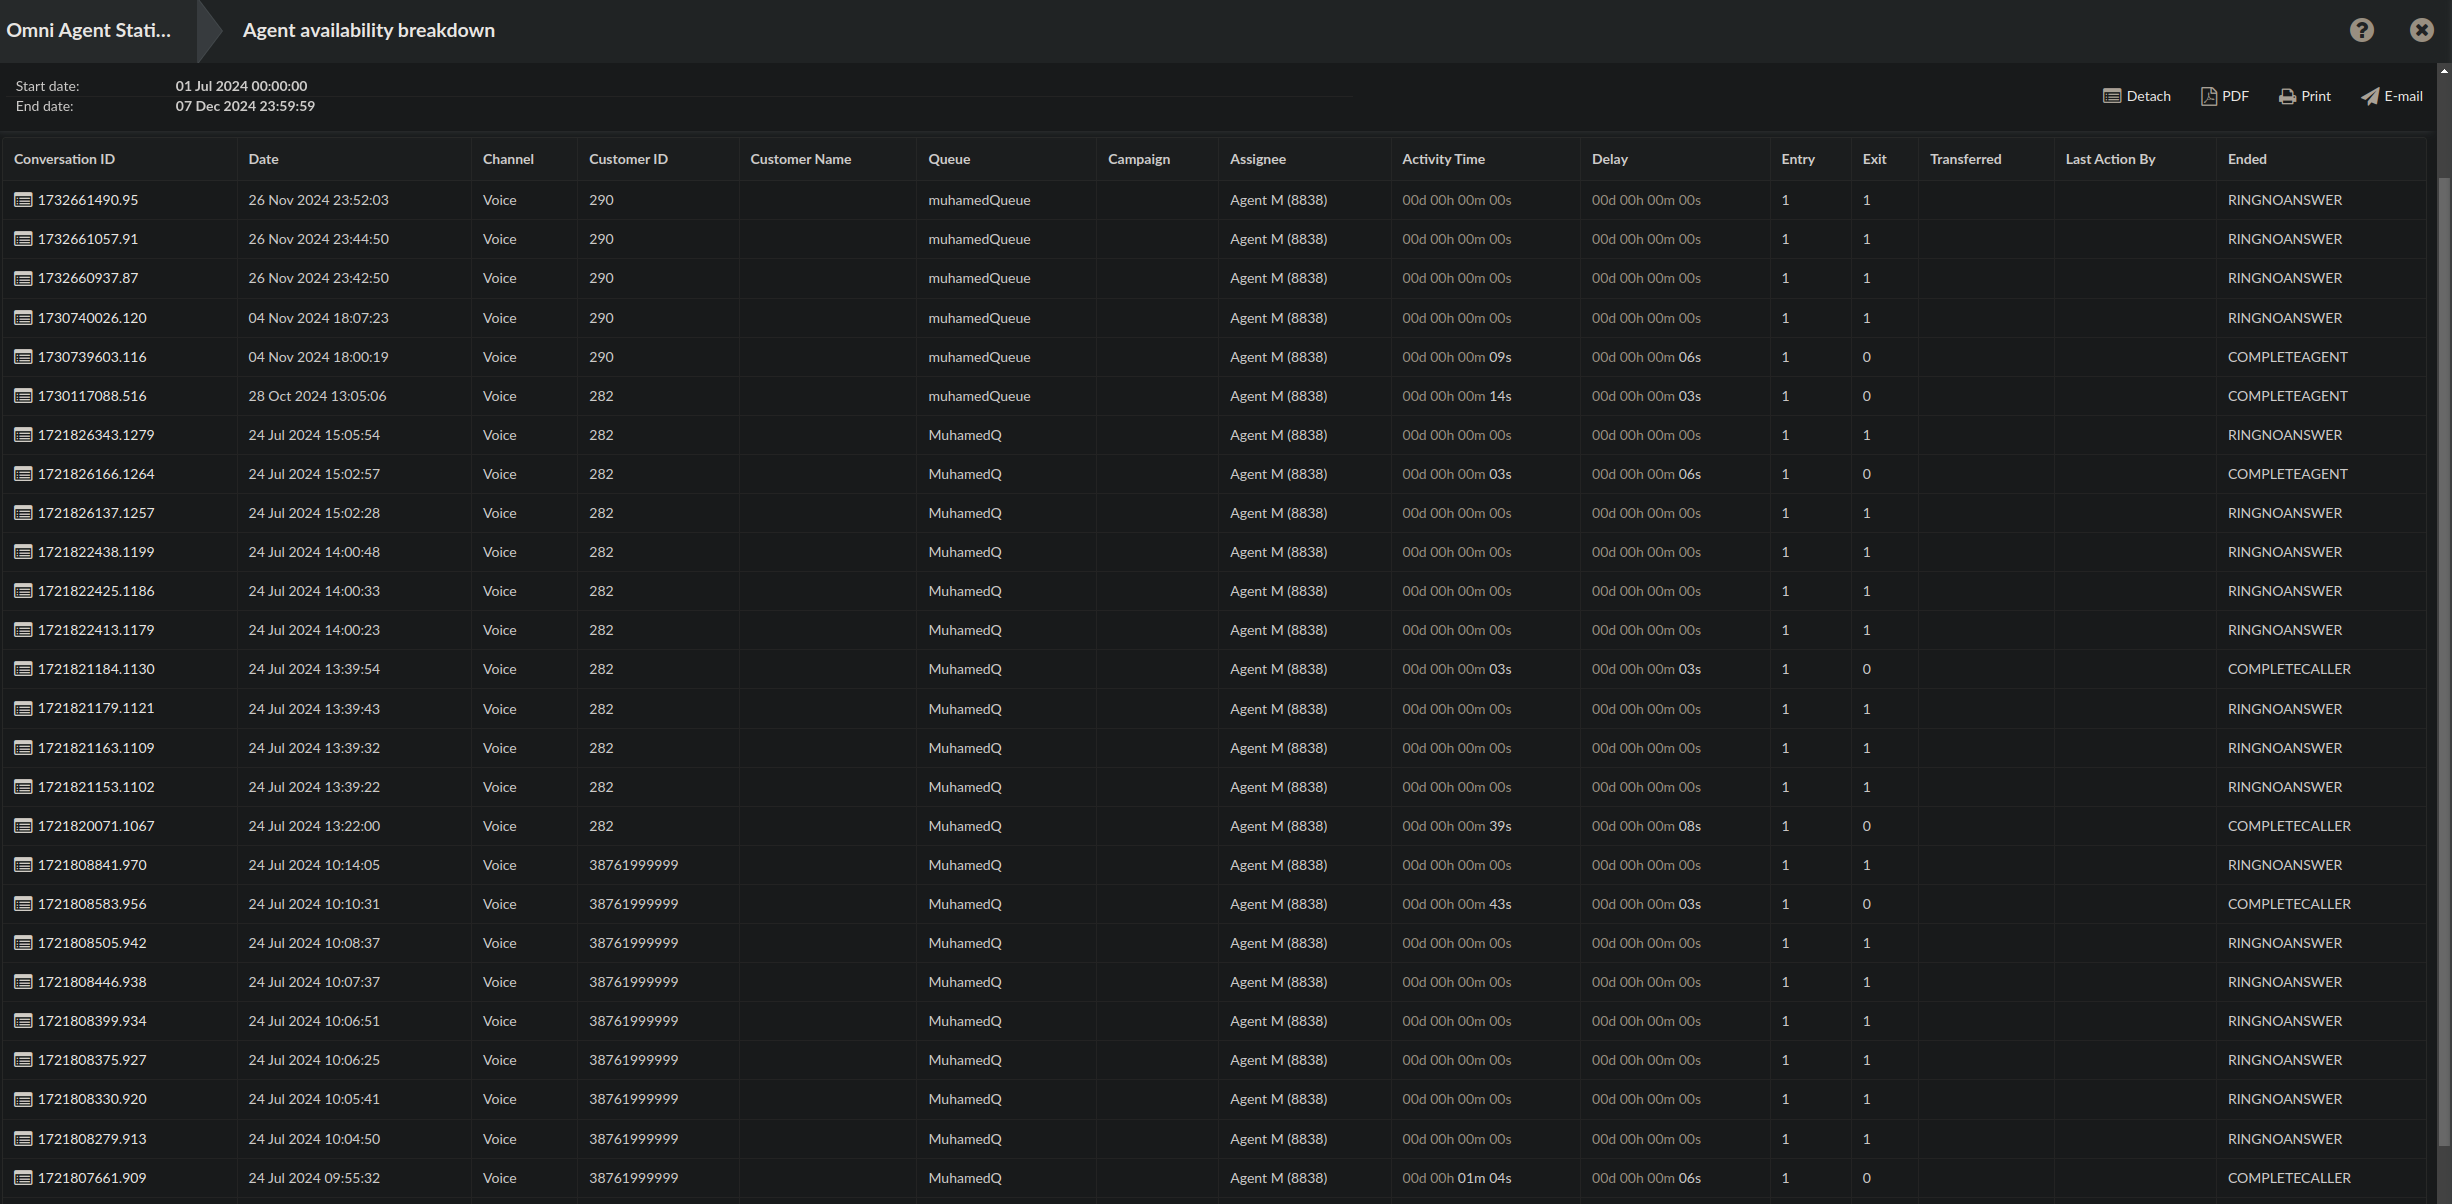Select Agent availability breakdown breadcrumb
The image size is (2452, 1204).
coord(368,30)
